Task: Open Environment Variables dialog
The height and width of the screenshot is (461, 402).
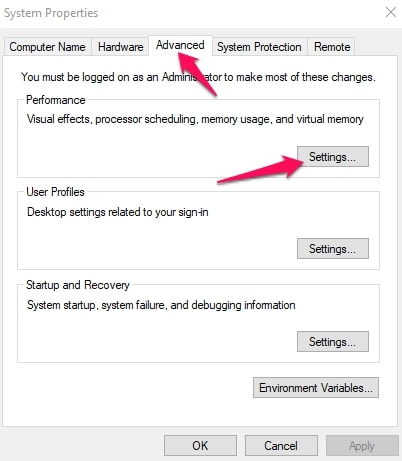Action: coord(316,387)
